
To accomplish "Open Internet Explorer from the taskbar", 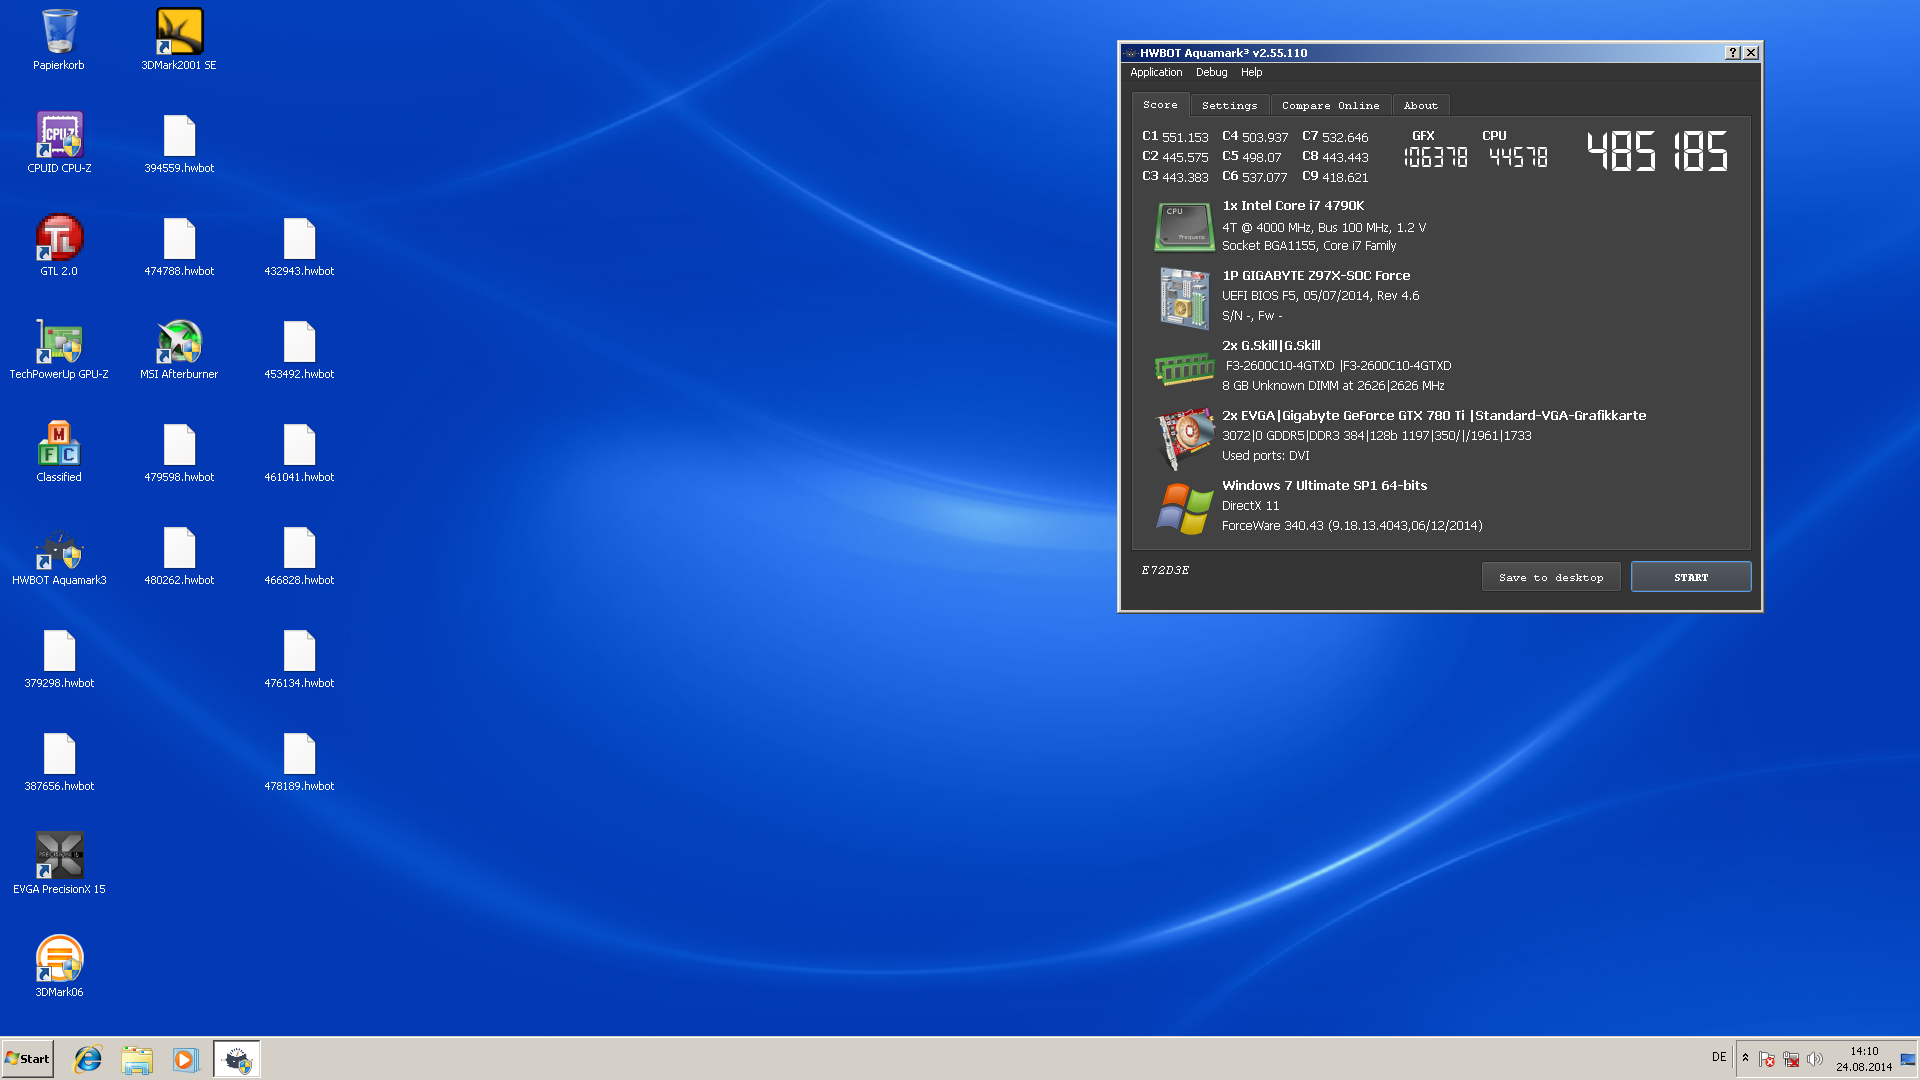I will [x=88, y=1059].
